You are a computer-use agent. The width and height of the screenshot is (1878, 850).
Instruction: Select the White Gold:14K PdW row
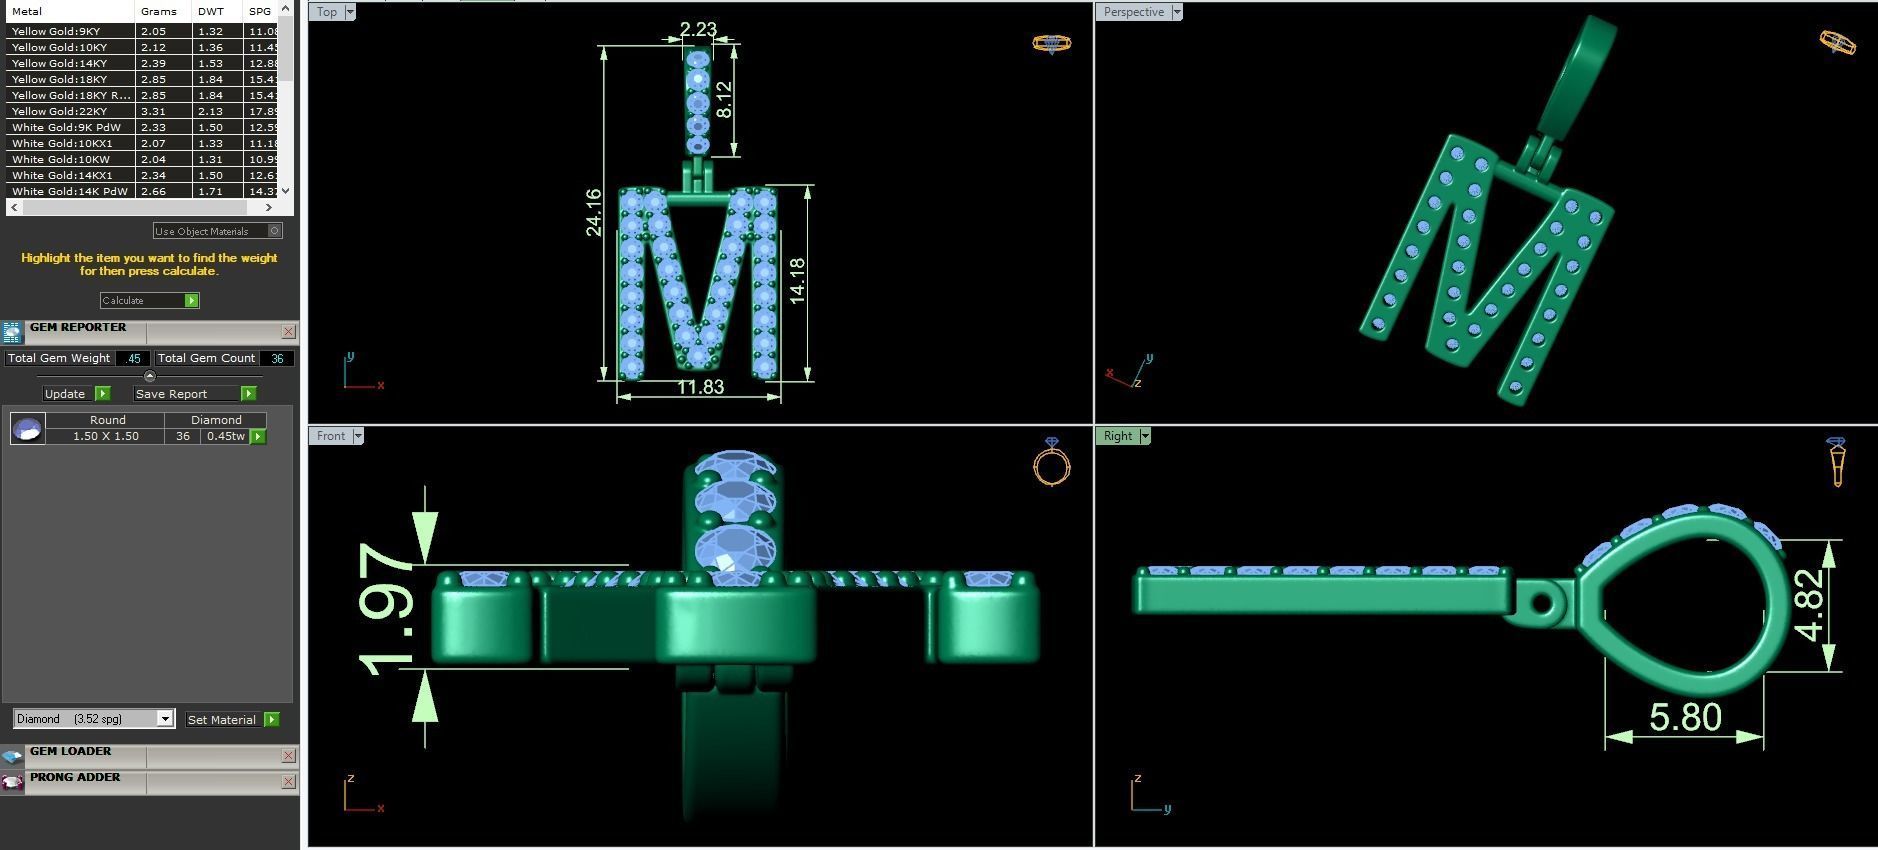pyautogui.click(x=142, y=191)
